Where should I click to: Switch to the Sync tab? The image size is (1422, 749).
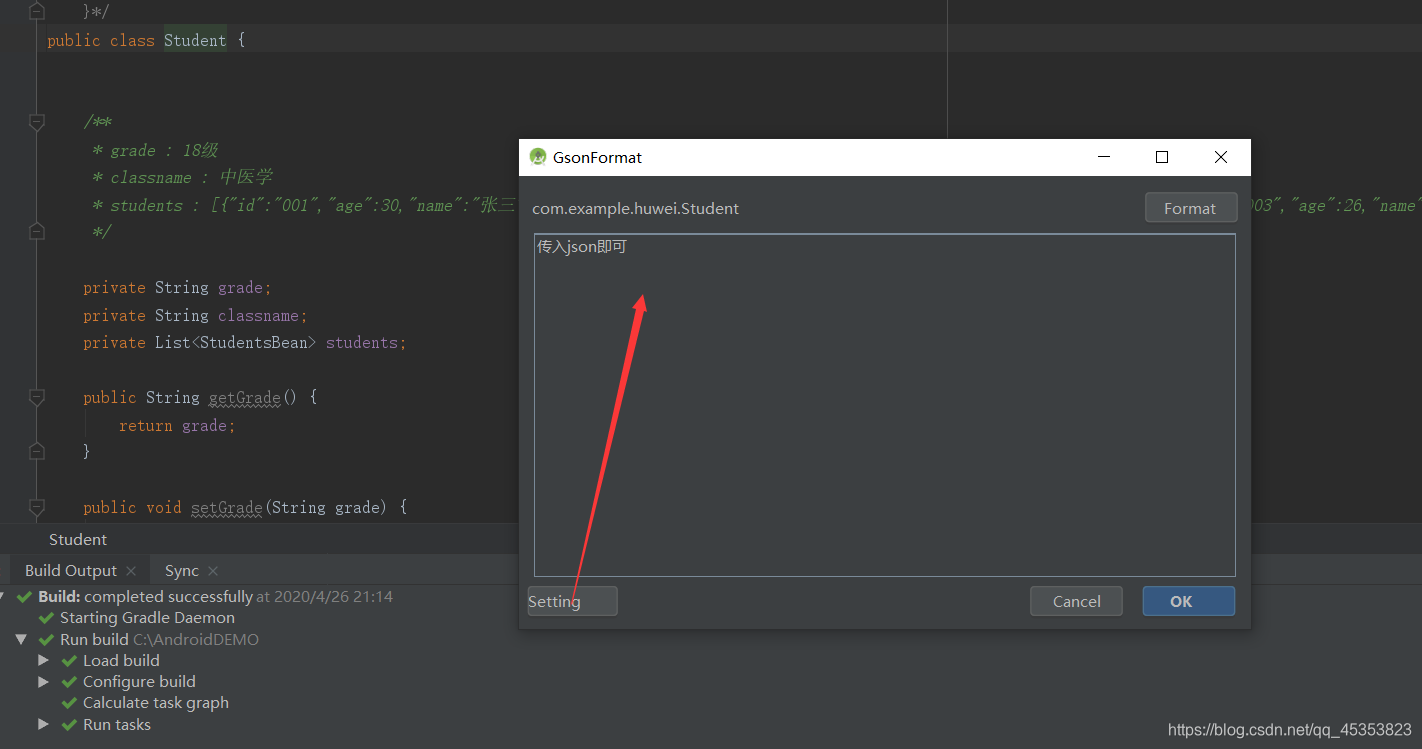pyautogui.click(x=182, y=570)
